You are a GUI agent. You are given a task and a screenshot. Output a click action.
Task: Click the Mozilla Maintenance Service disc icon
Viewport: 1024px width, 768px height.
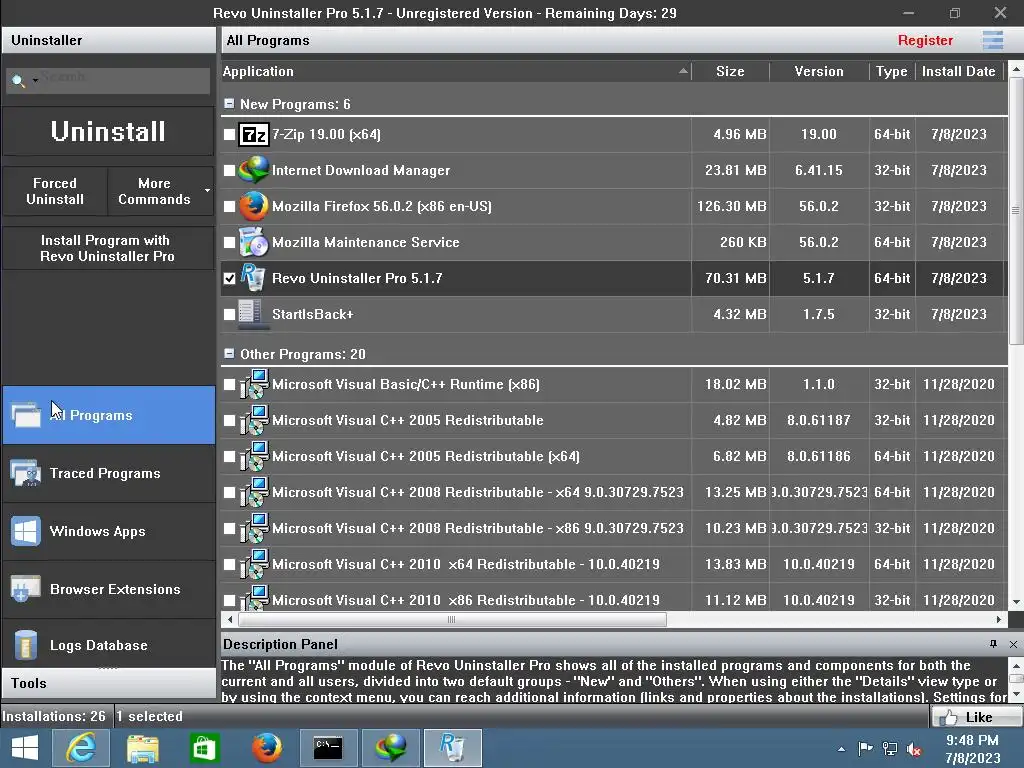(253, 242)
